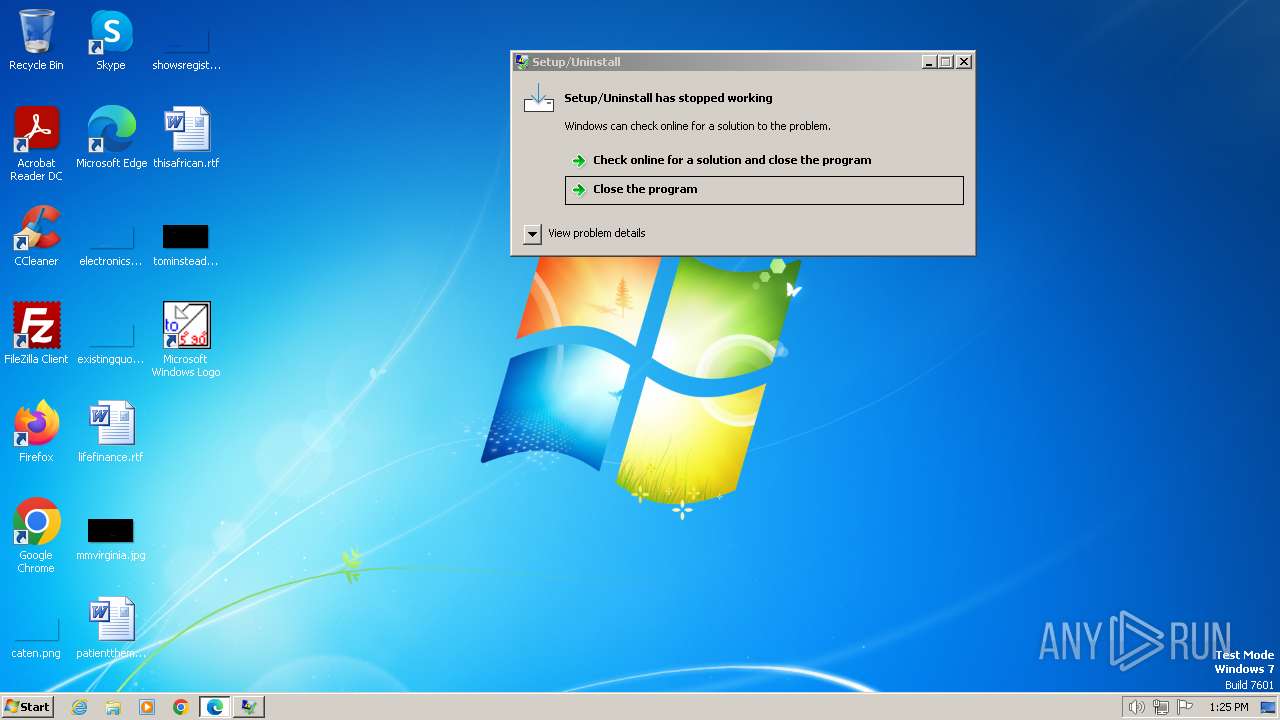Select the Google Chrome desktop shortcut

coord(36,536)
